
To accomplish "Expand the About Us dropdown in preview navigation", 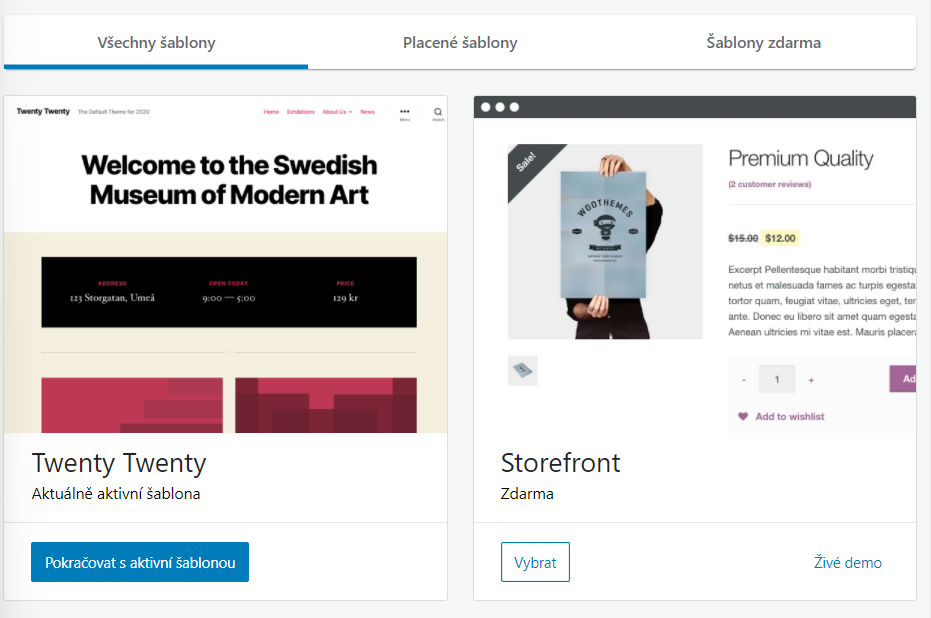I will coord(337,111).
